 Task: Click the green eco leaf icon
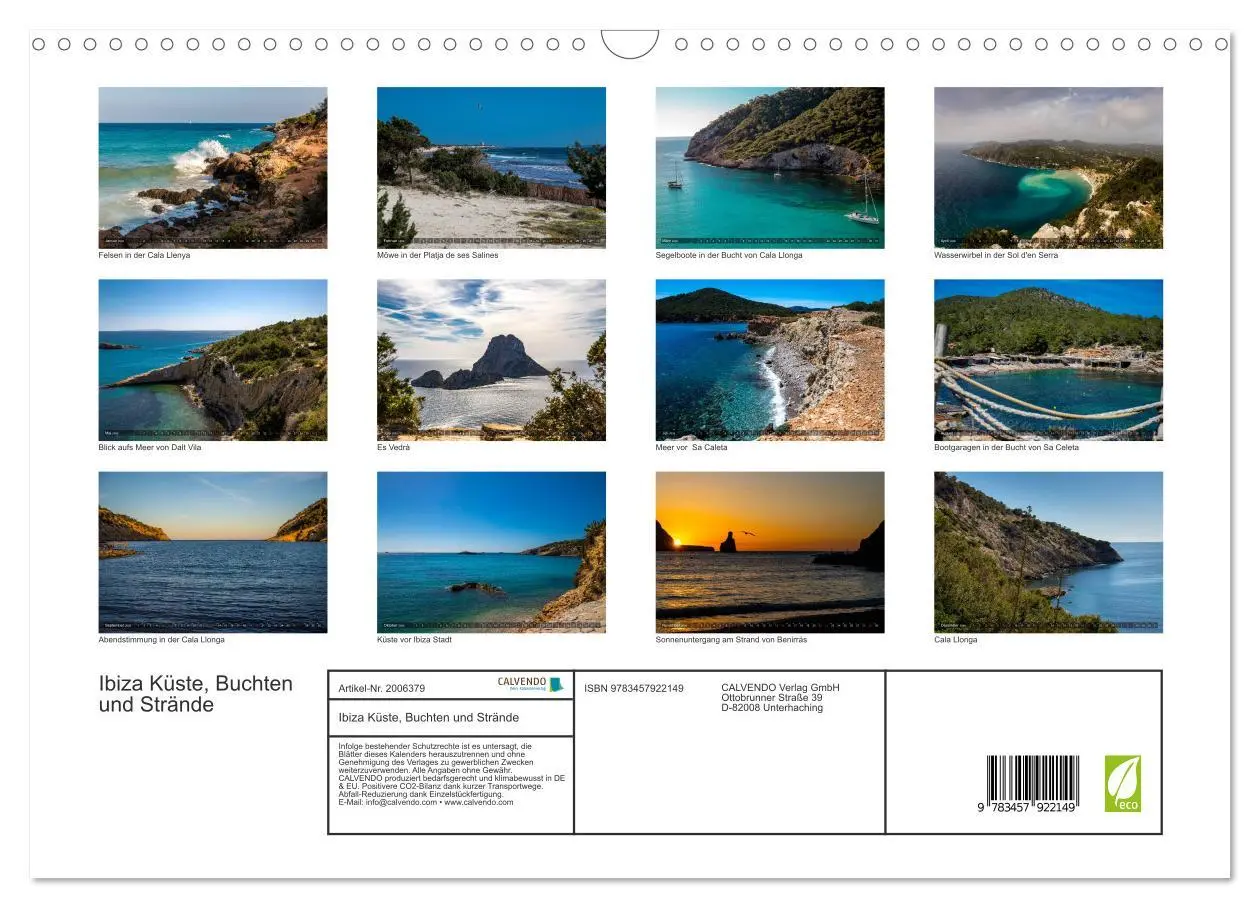pos(1122,783)
